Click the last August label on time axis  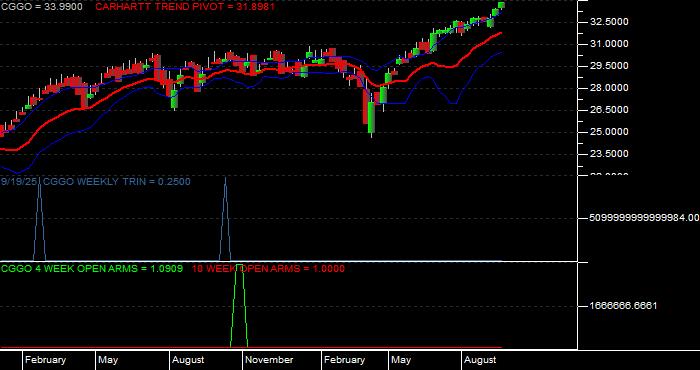pyautogui.click(x=480, y=360)
